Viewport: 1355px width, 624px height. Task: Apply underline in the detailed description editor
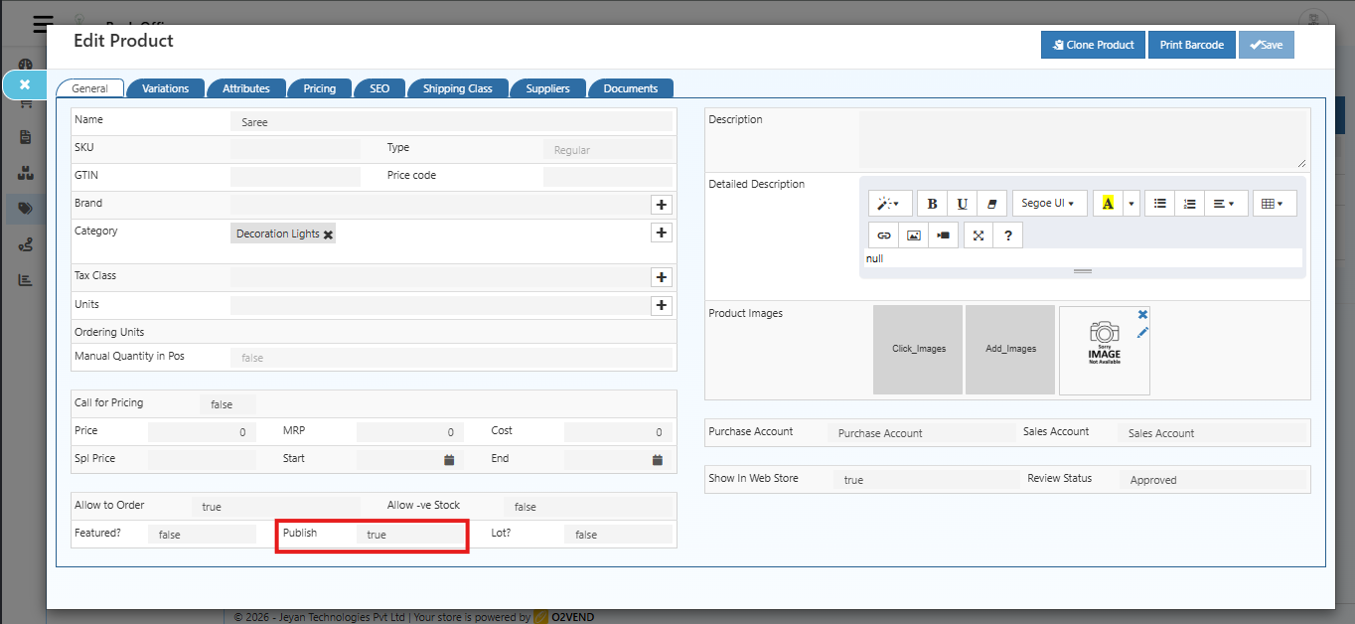[x=961, y=203]
